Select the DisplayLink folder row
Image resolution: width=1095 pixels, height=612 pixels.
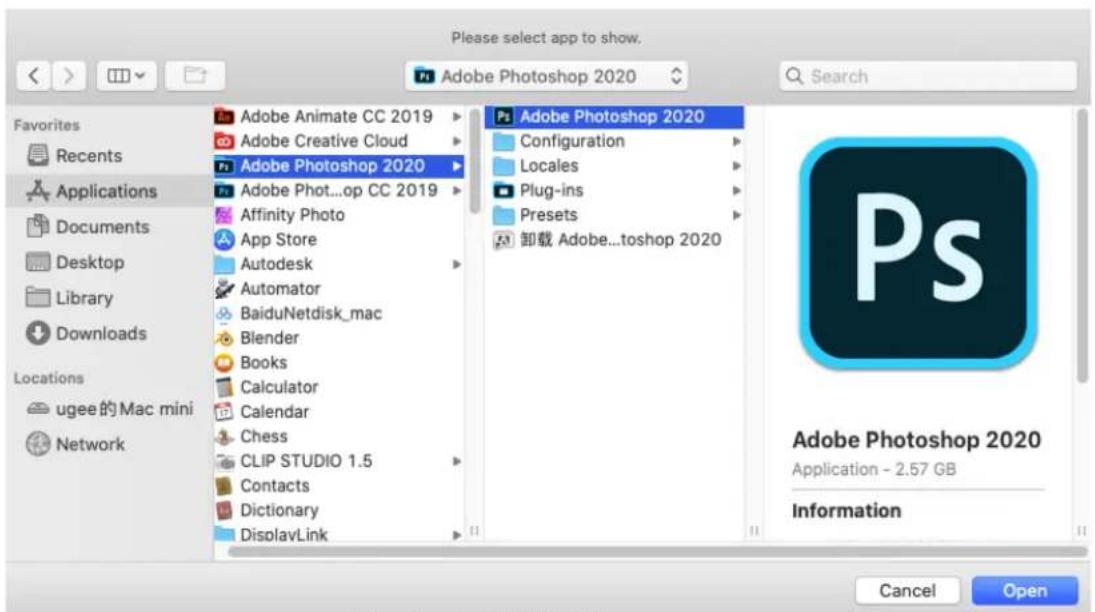(x=339, y=534)
